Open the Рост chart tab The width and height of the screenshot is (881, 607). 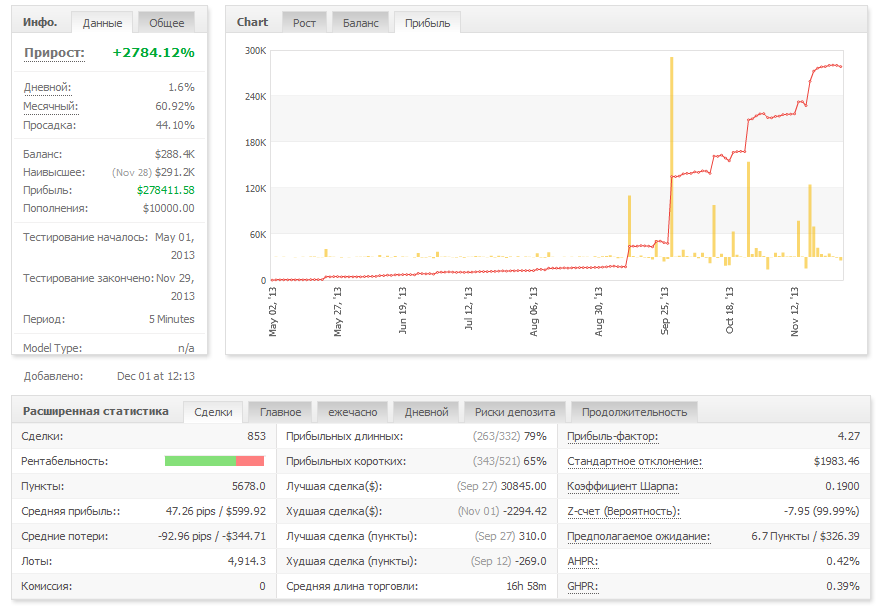303,23
